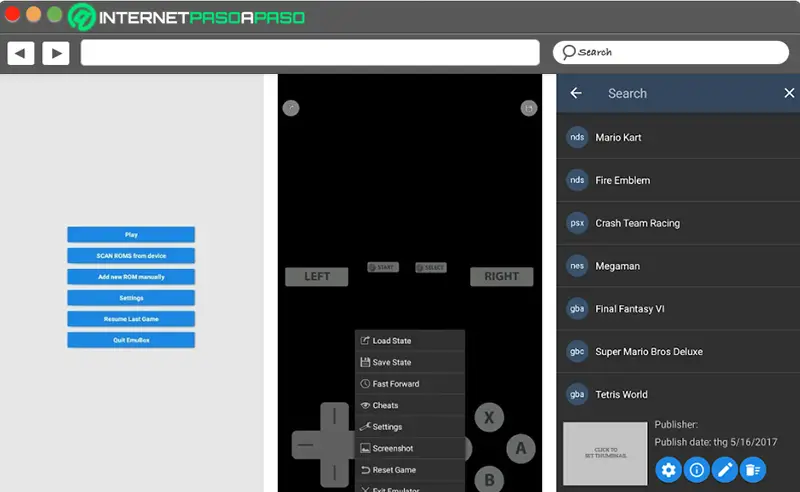
Task: Open Cheats from the emulator menu
Action: (x=410, y=405)
